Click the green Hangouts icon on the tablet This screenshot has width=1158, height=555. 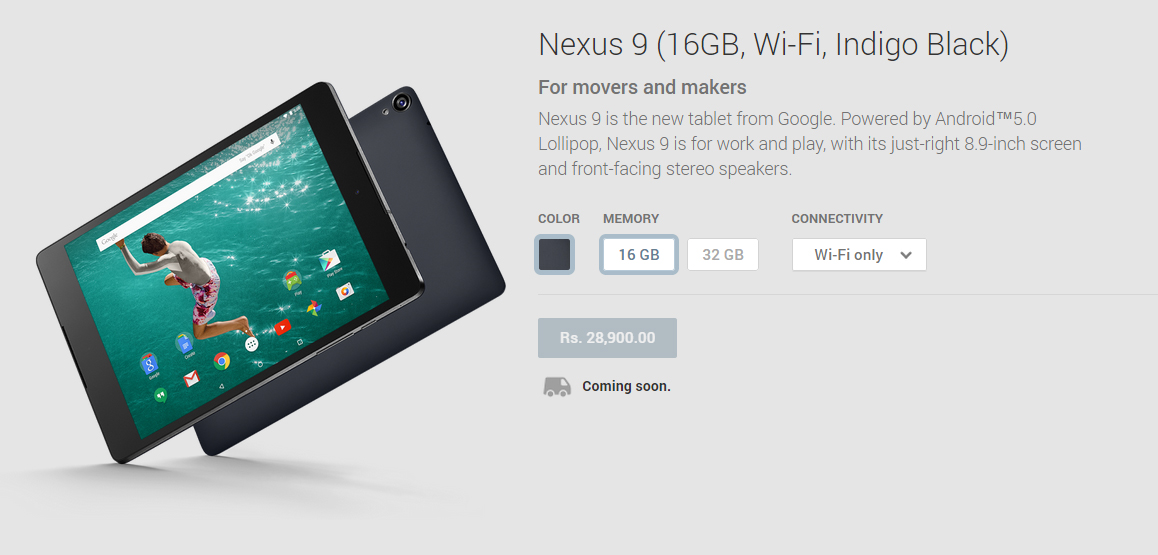click(x=160, y=396)
